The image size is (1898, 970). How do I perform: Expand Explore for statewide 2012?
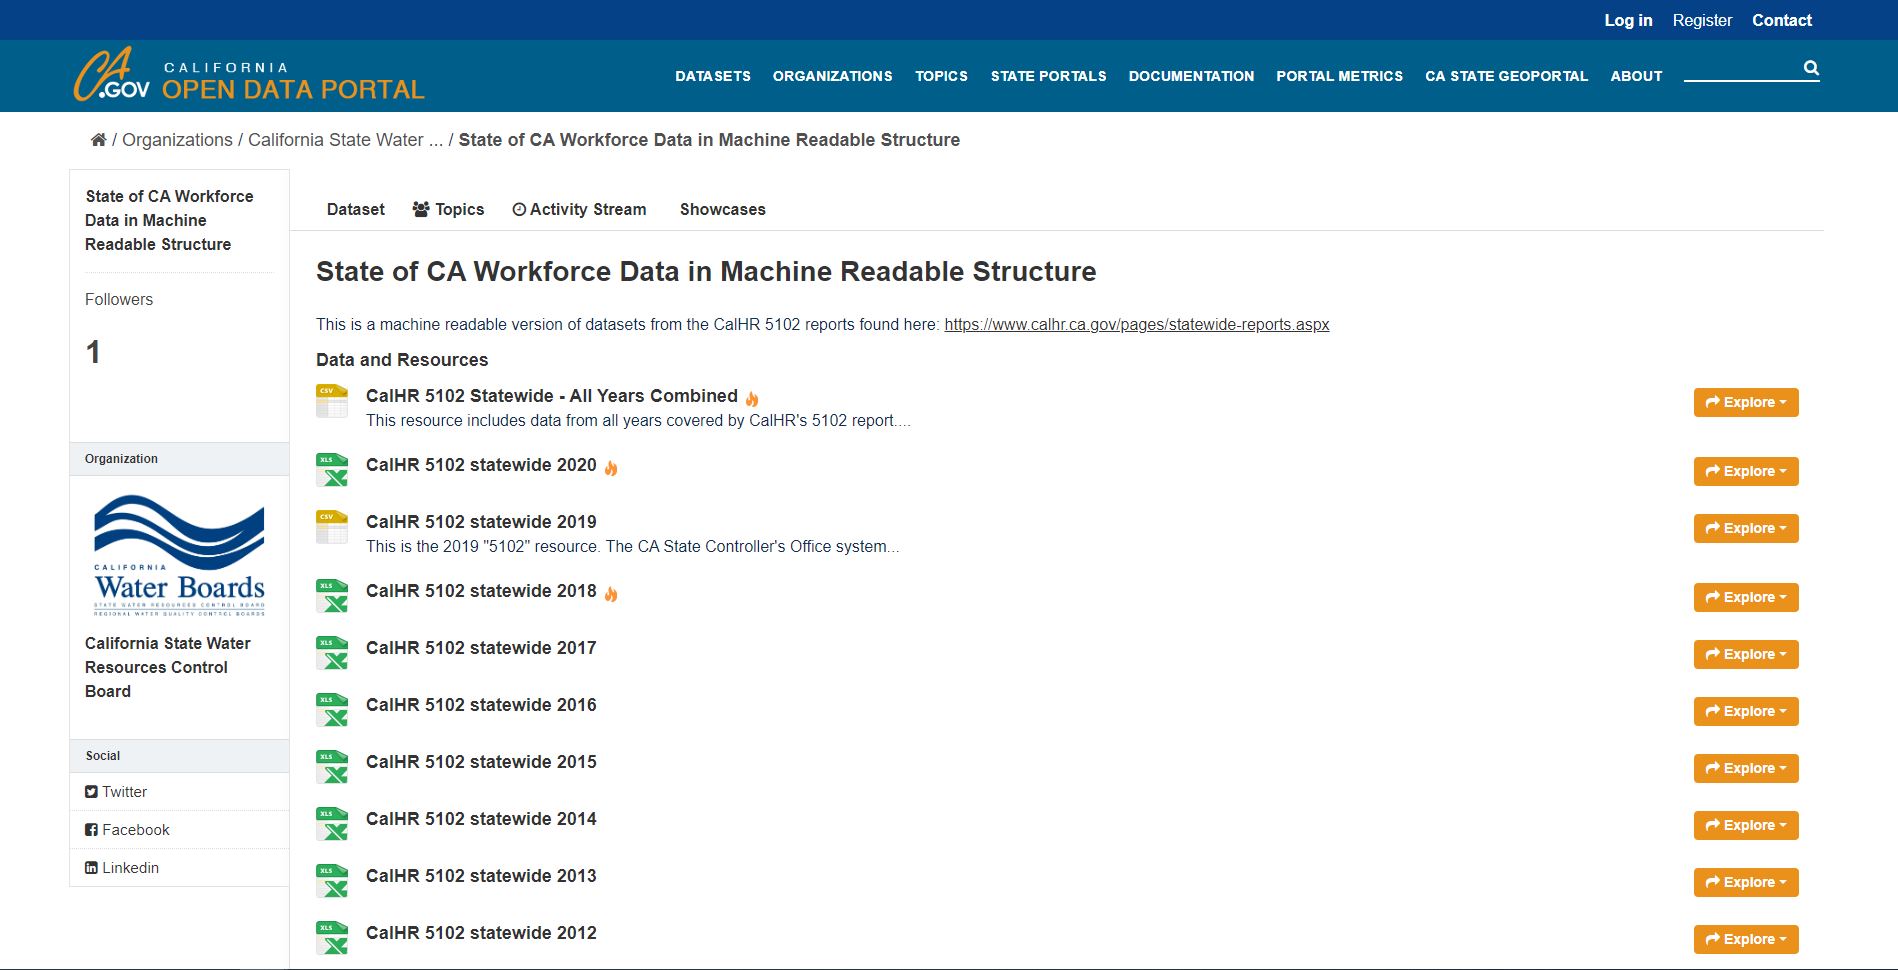coord(1746,939)
